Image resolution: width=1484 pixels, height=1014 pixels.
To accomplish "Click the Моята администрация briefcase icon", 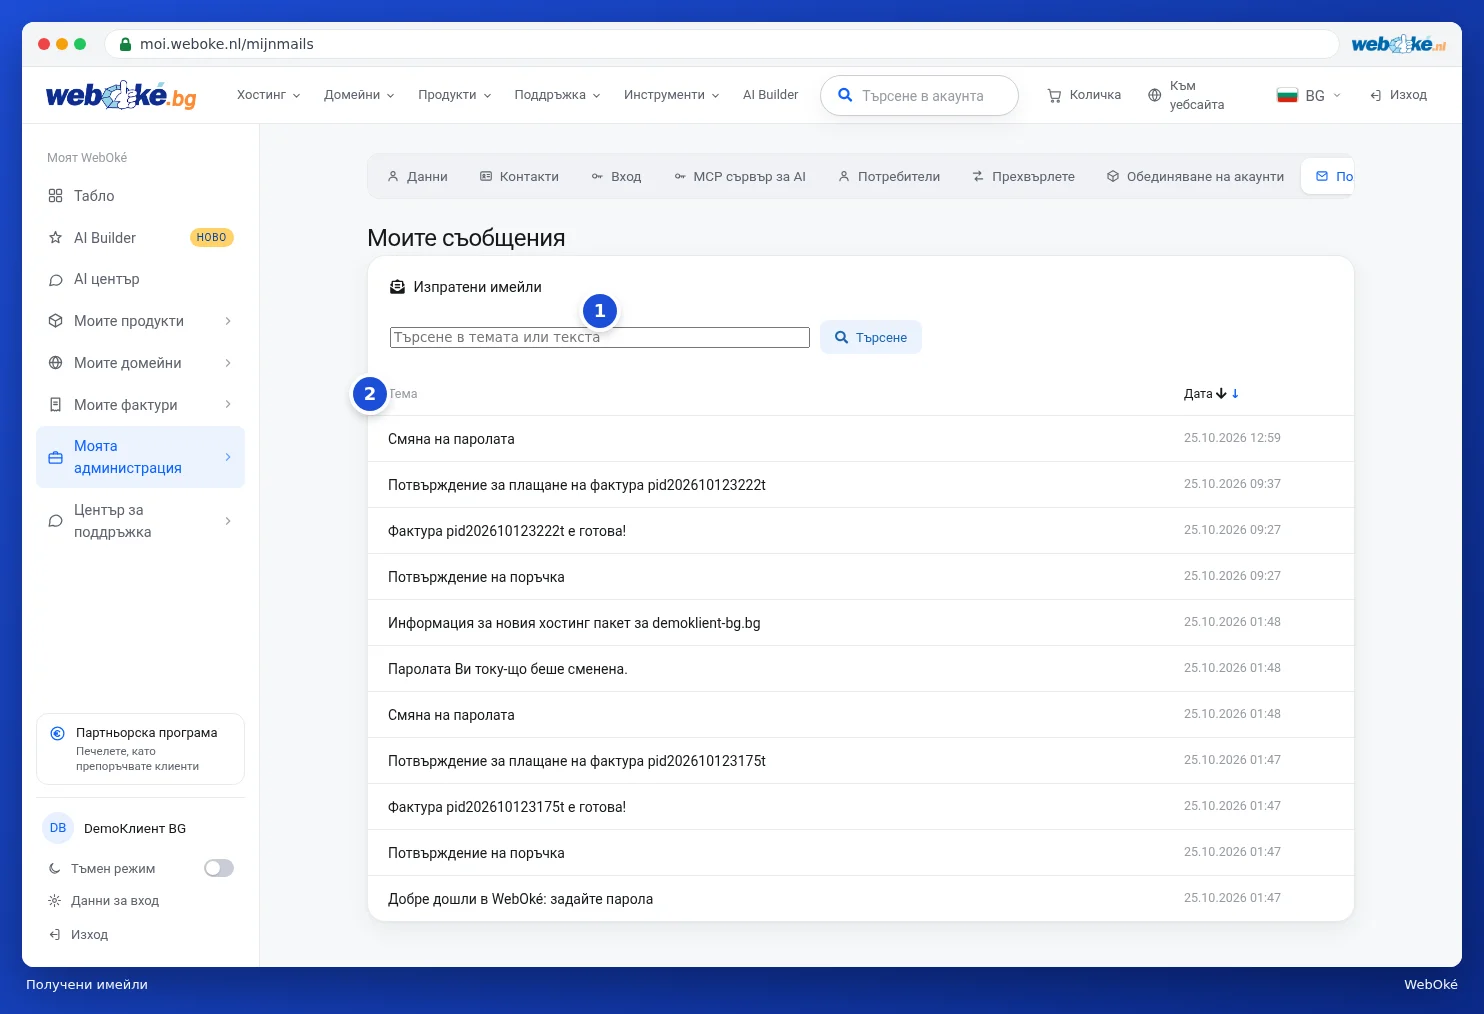I will pos(56,458).
